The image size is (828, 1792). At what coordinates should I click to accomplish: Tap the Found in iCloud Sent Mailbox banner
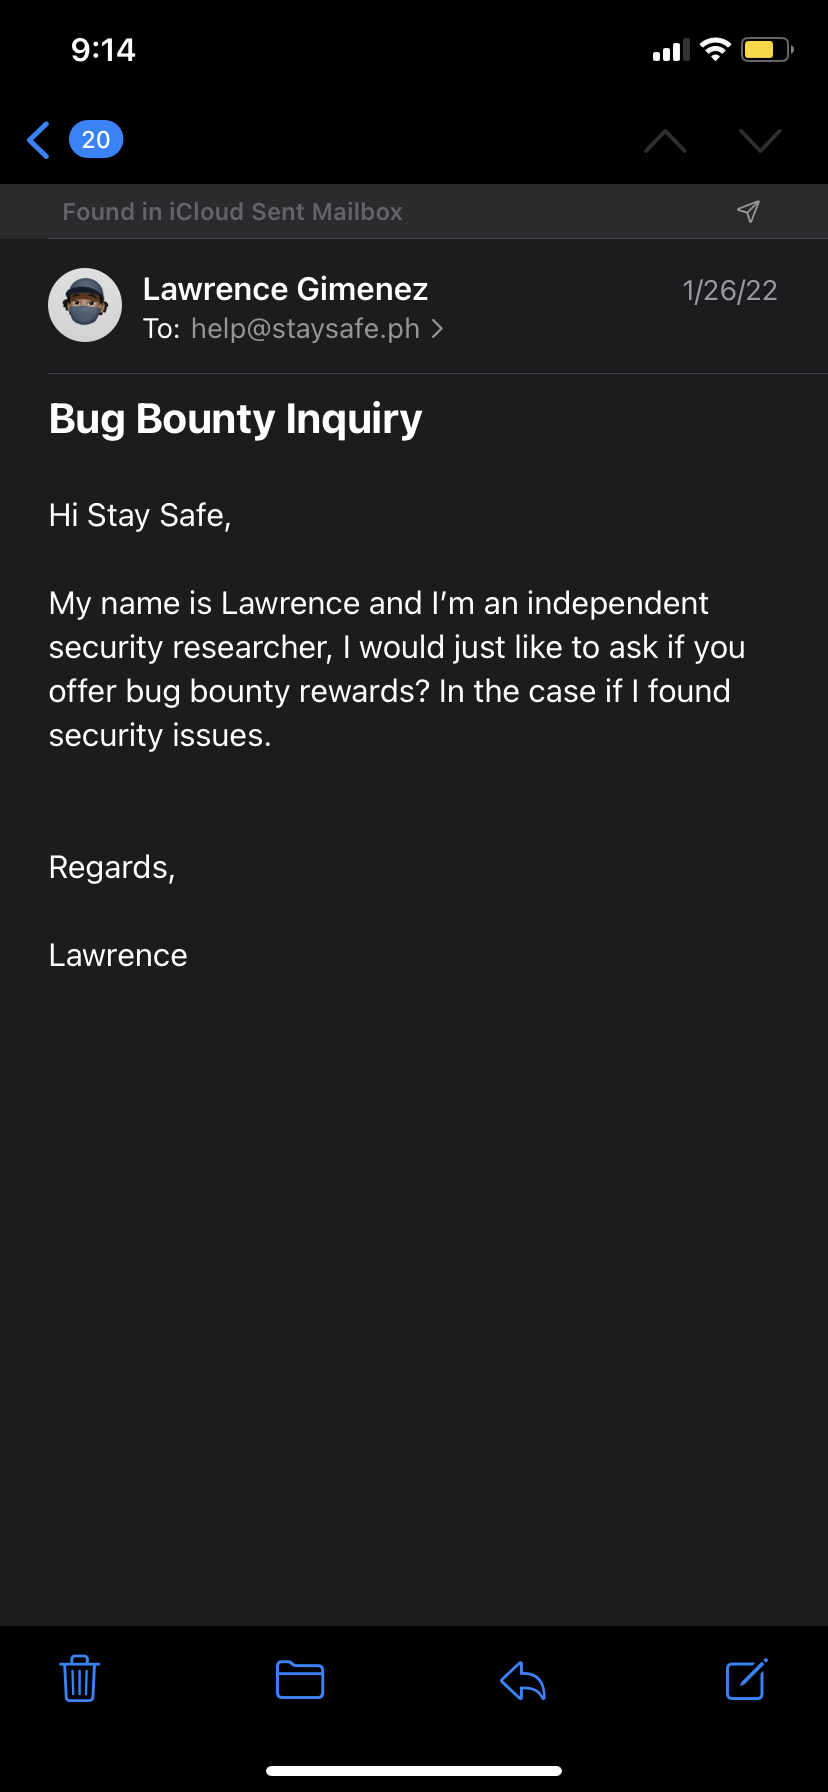pyautogui.click(x=232, y=212)
